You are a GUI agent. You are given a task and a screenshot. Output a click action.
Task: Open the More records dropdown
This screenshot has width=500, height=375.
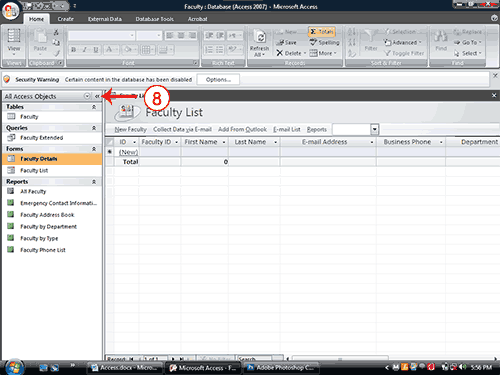[323, 53]
